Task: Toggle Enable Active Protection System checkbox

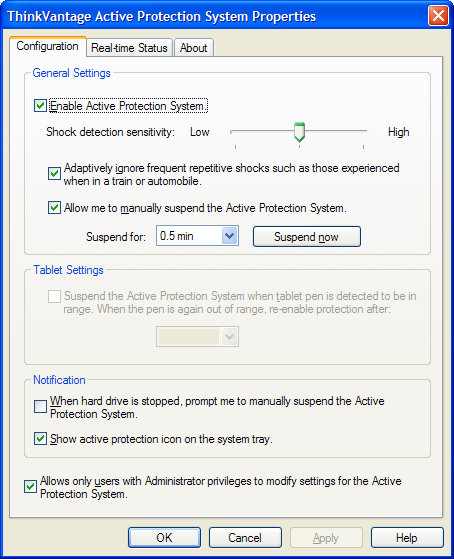Action: coord(40,106)
